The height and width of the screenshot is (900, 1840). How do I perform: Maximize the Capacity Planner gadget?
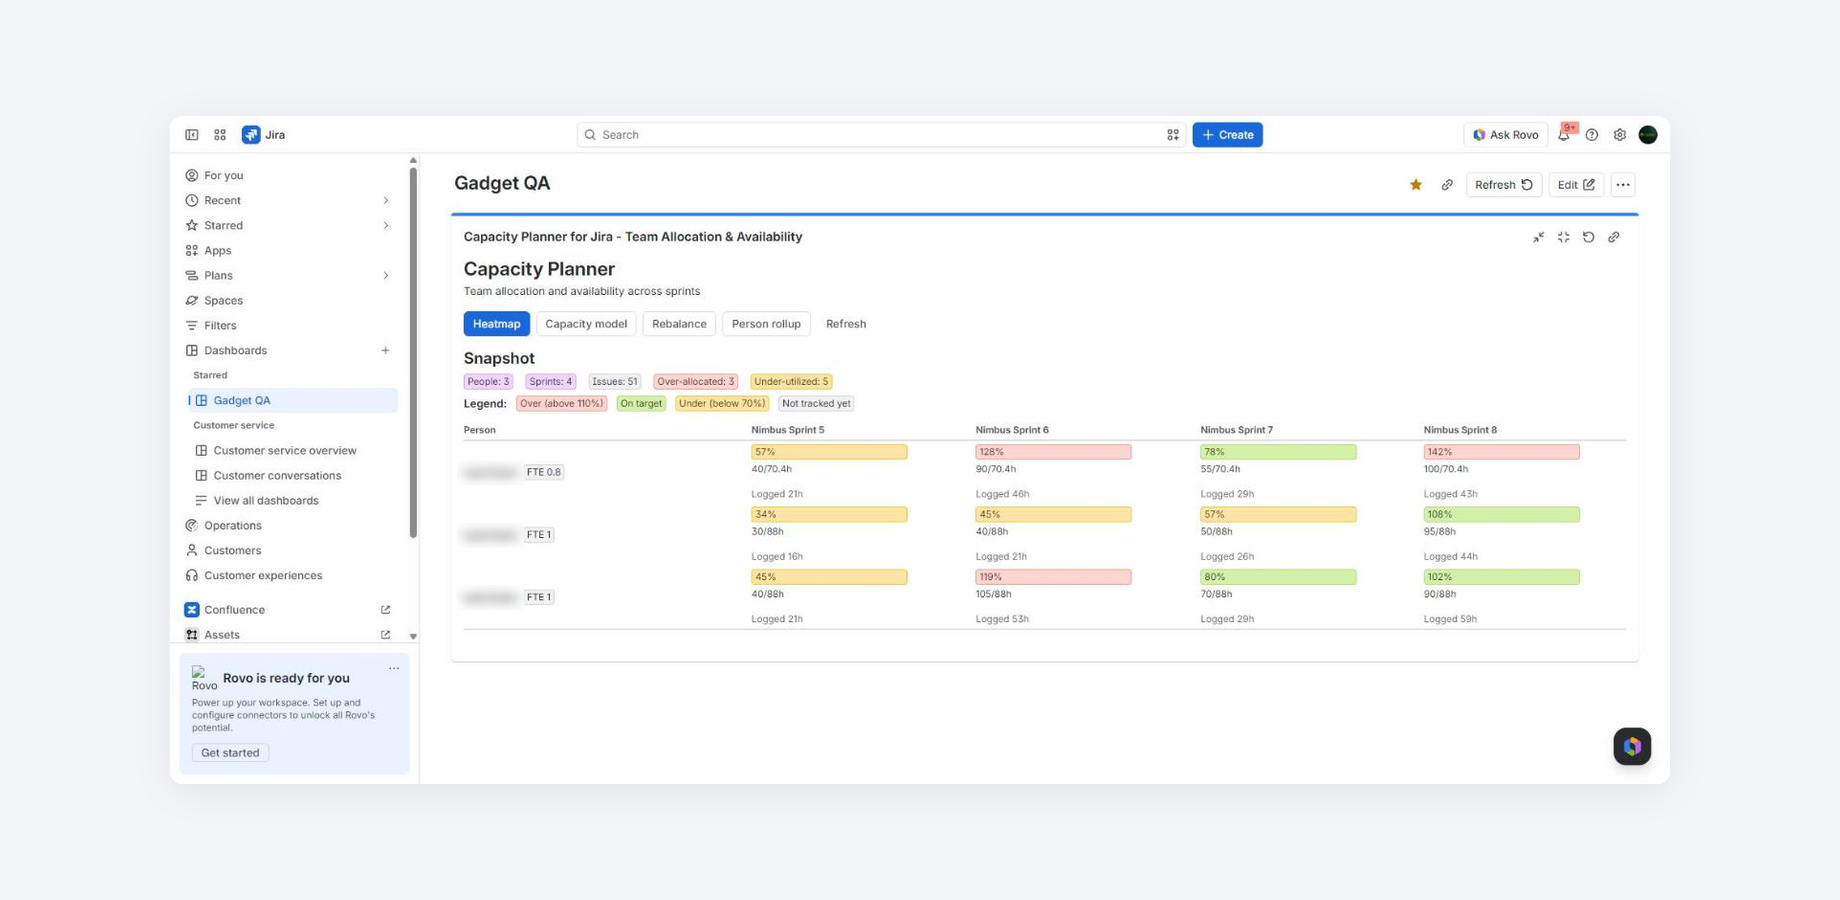(x=1564, y=237)
